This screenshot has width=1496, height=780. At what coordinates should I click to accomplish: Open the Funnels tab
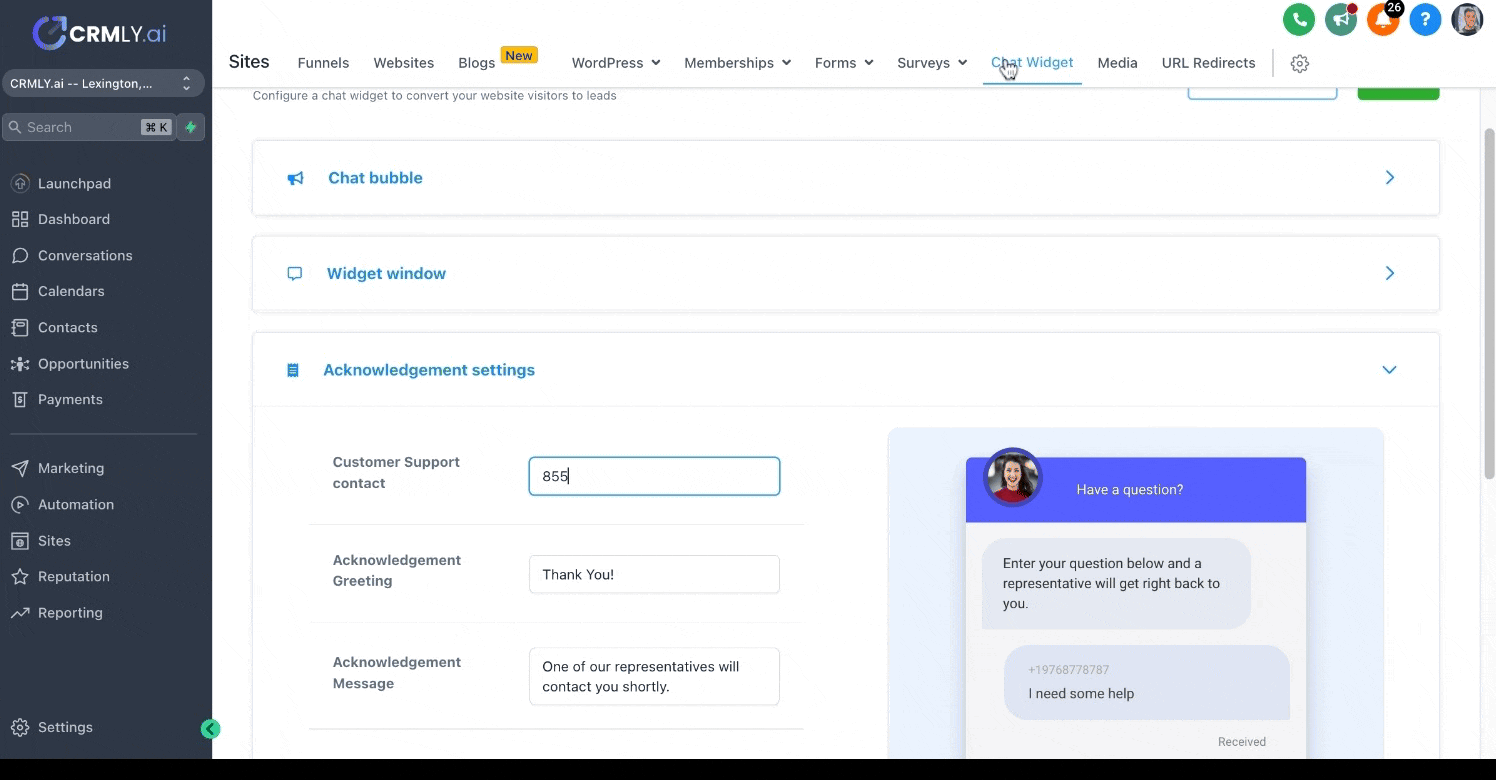pos(323,62)
